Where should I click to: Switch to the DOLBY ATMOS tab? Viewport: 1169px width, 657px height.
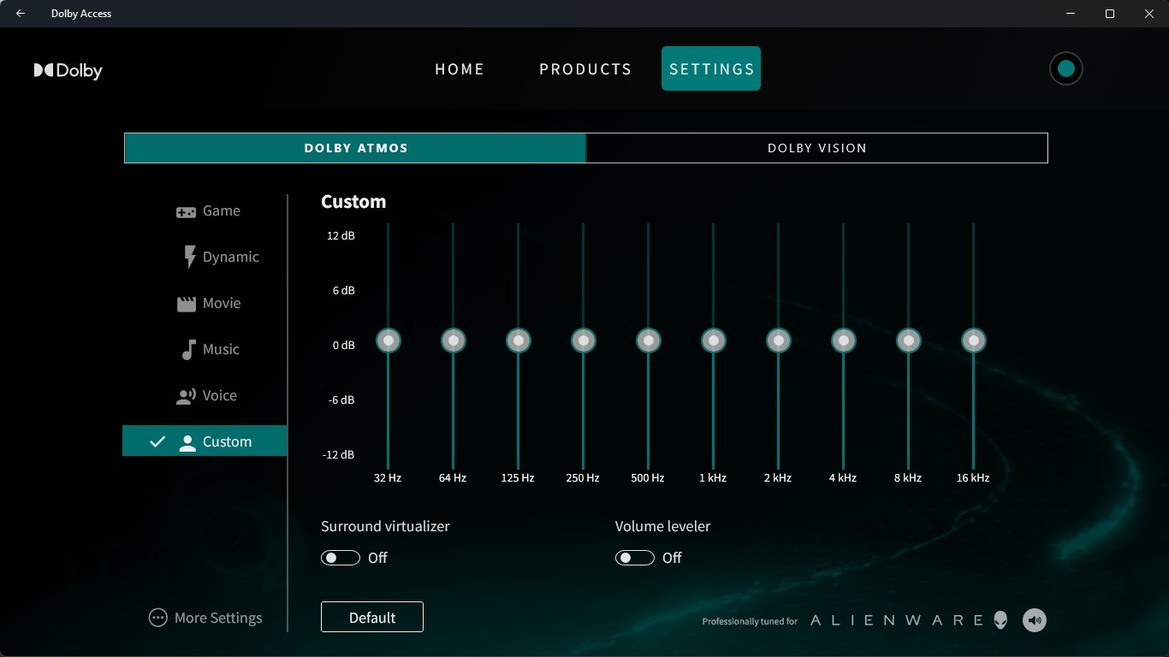(356, 148)
